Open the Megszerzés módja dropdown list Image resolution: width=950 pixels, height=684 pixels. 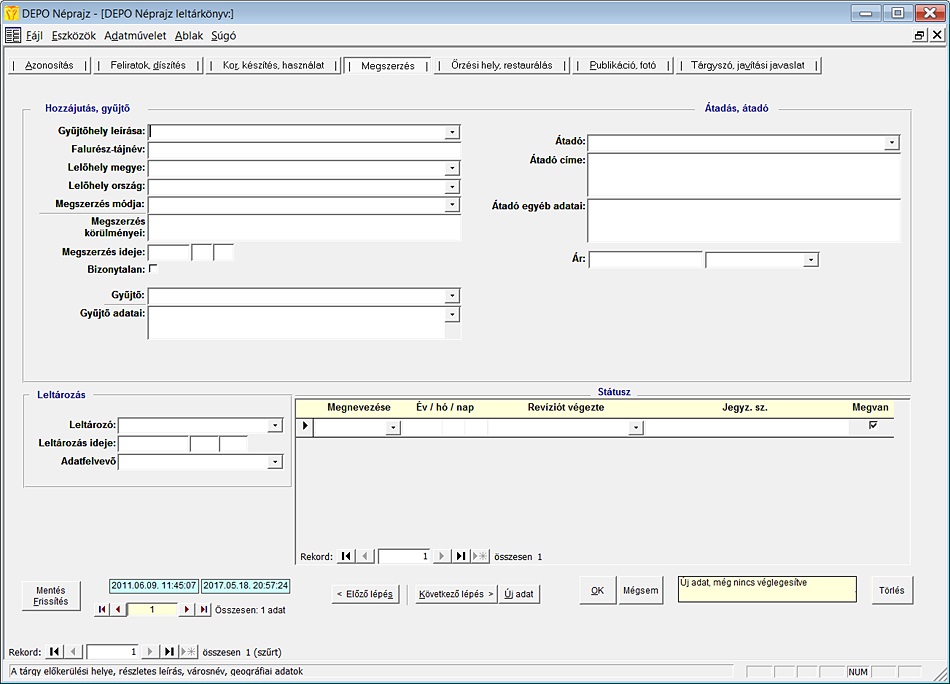[452, 204]
